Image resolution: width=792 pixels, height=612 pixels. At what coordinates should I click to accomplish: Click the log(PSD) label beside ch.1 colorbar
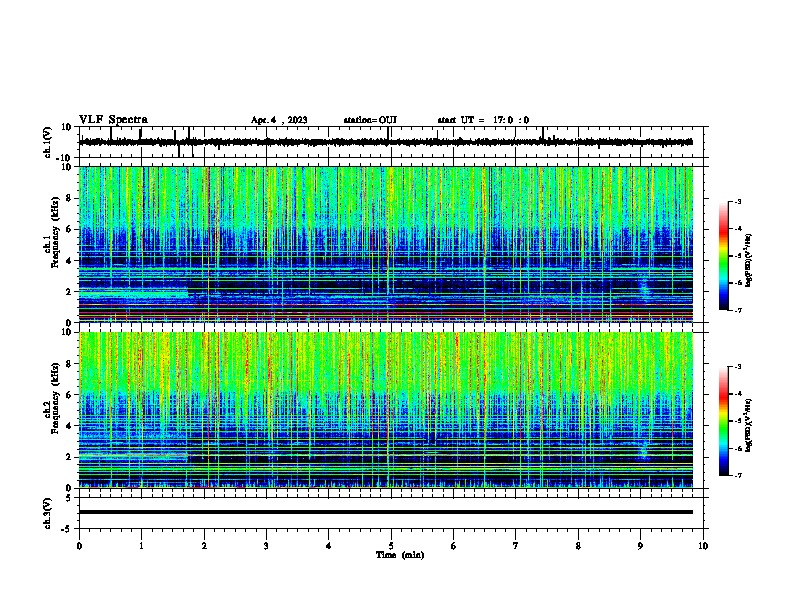click(x=748, y=261)
